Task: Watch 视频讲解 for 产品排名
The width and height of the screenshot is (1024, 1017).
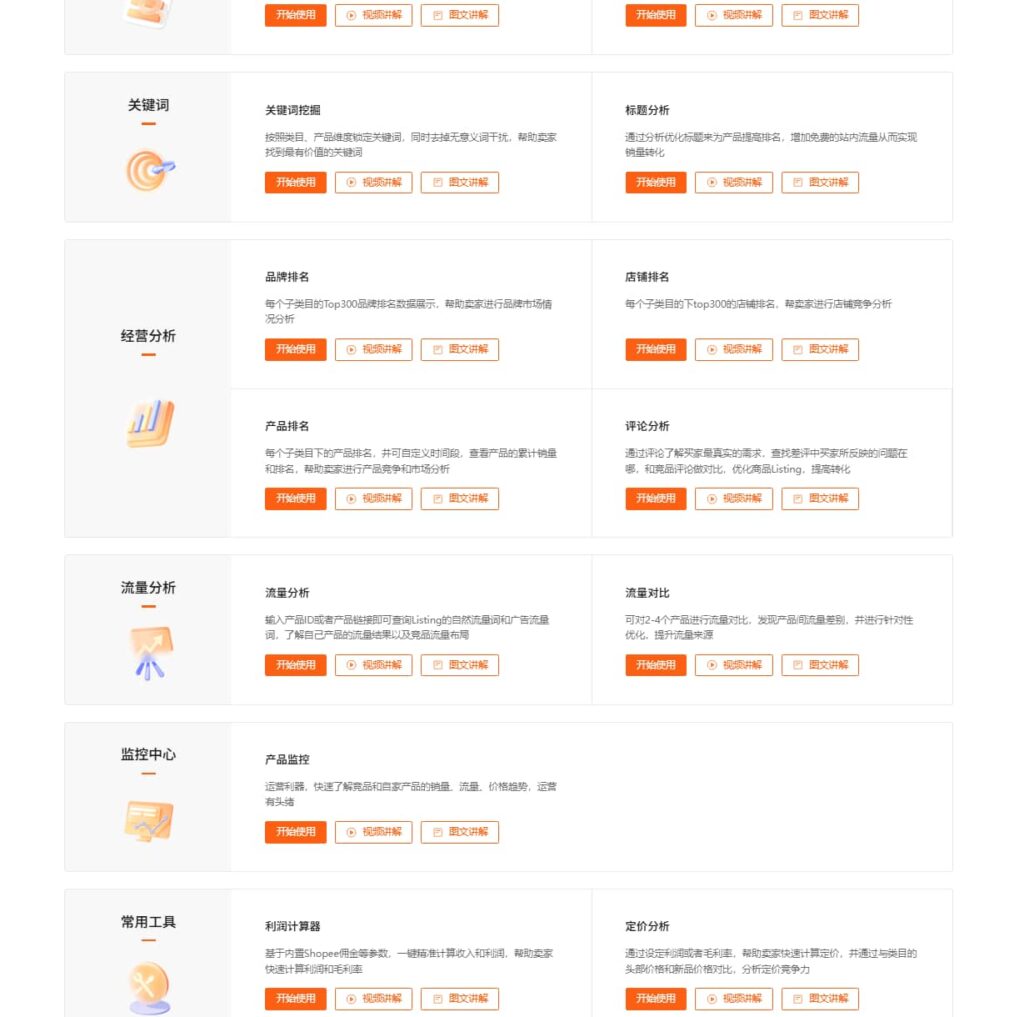Action: [373, 498]
